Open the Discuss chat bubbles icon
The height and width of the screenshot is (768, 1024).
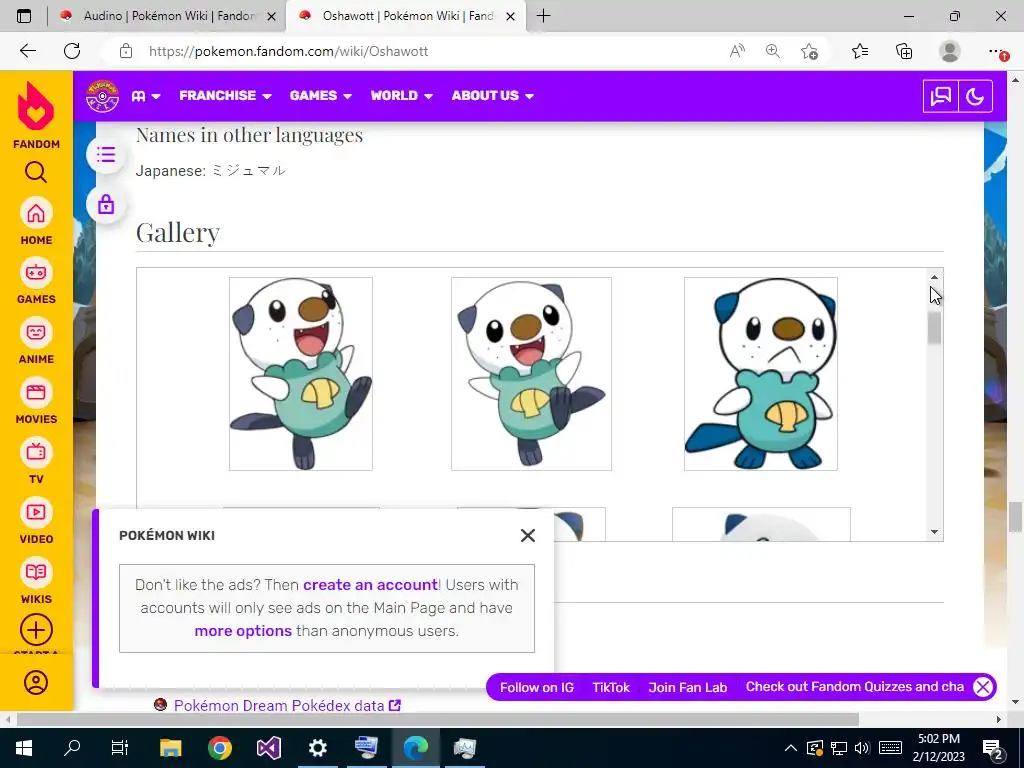[x=940, y=97]
